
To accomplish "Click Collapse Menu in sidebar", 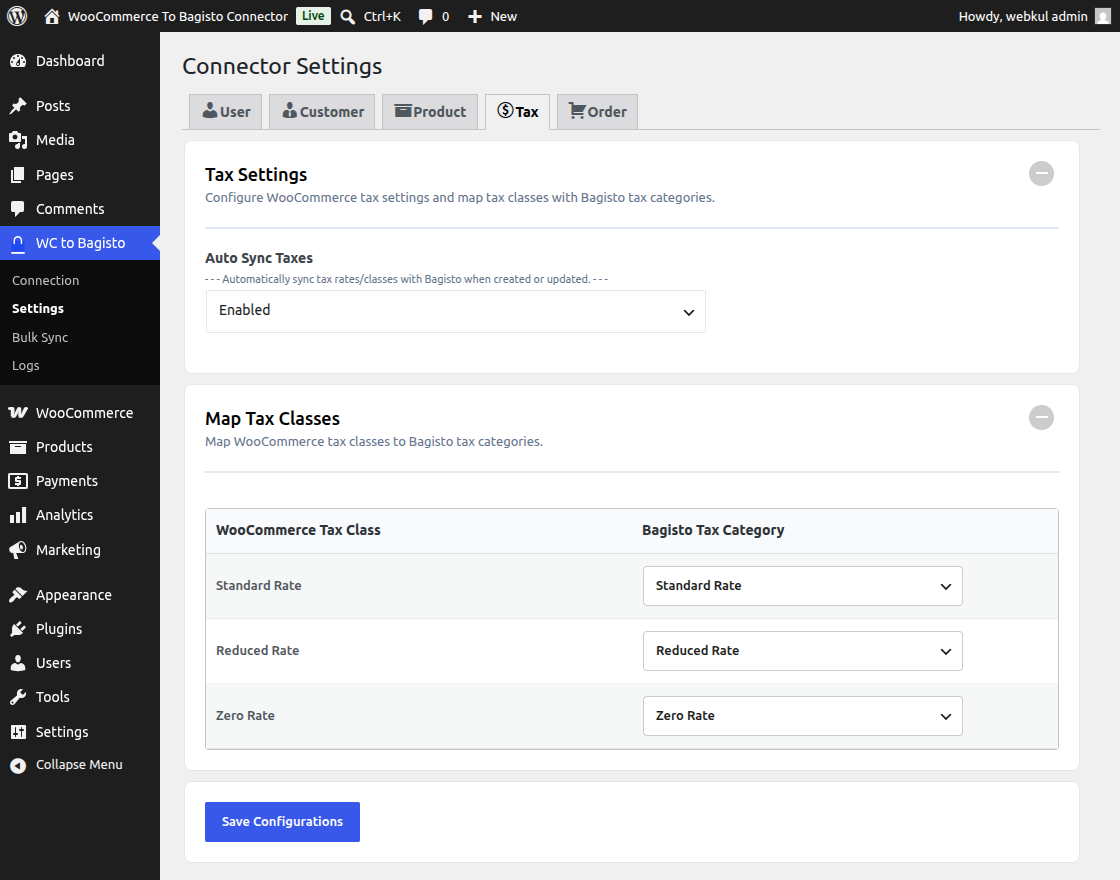I will click(79, 765).
